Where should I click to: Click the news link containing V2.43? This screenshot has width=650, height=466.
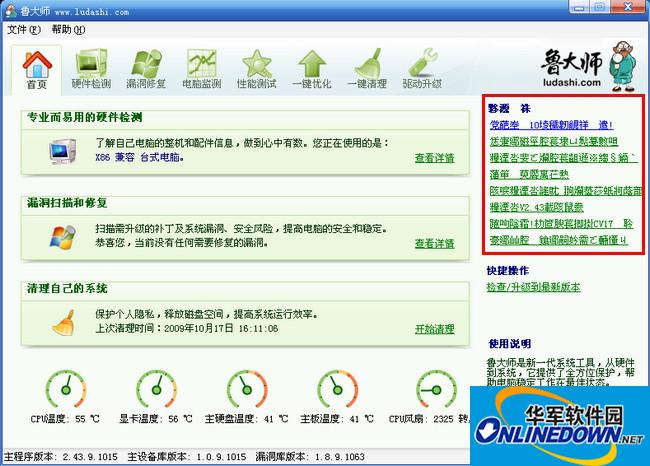tap(536, 207)
